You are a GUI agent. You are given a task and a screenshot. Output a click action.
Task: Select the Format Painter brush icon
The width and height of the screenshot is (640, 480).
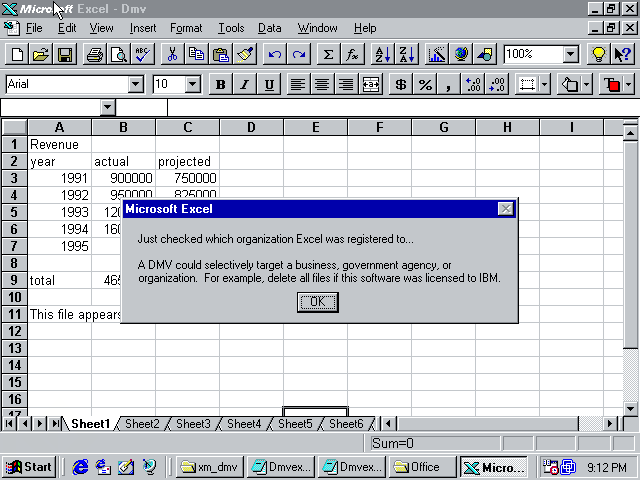pyautogui.click(x=245, y=54)
